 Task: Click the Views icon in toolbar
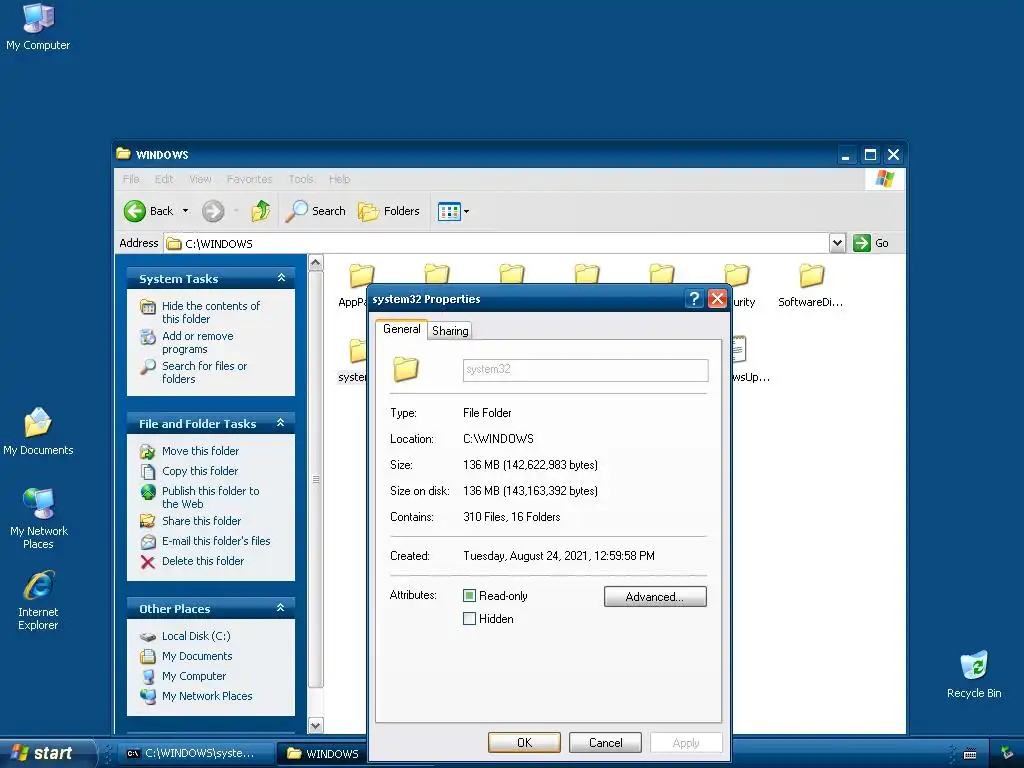click(449, 212)
